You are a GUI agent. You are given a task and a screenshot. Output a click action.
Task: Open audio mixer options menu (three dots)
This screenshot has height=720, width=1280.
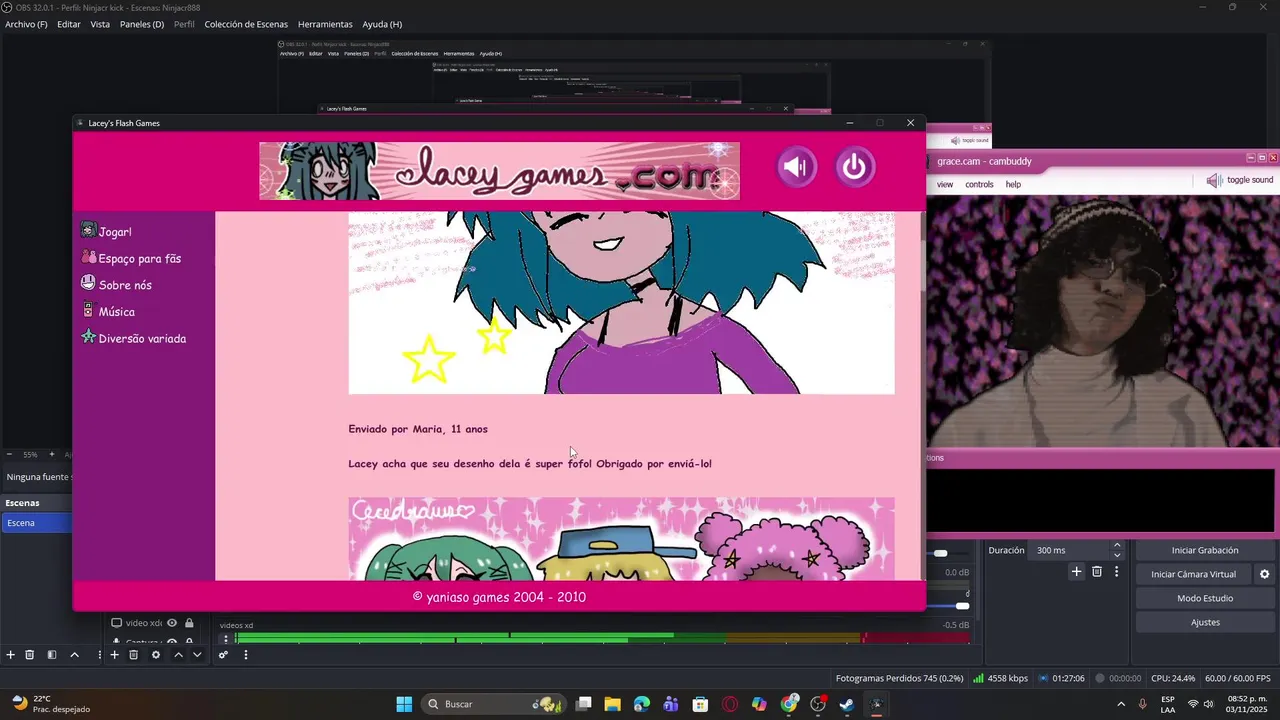(x=246, y=655)
